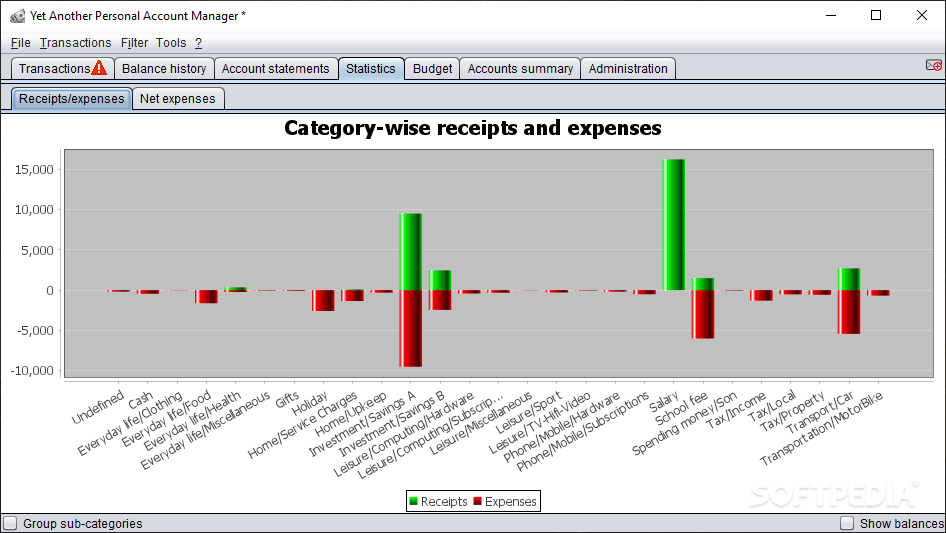The image size is (946, 533).
Task: Open the Tools menu
Action: [x=171, y=43]
